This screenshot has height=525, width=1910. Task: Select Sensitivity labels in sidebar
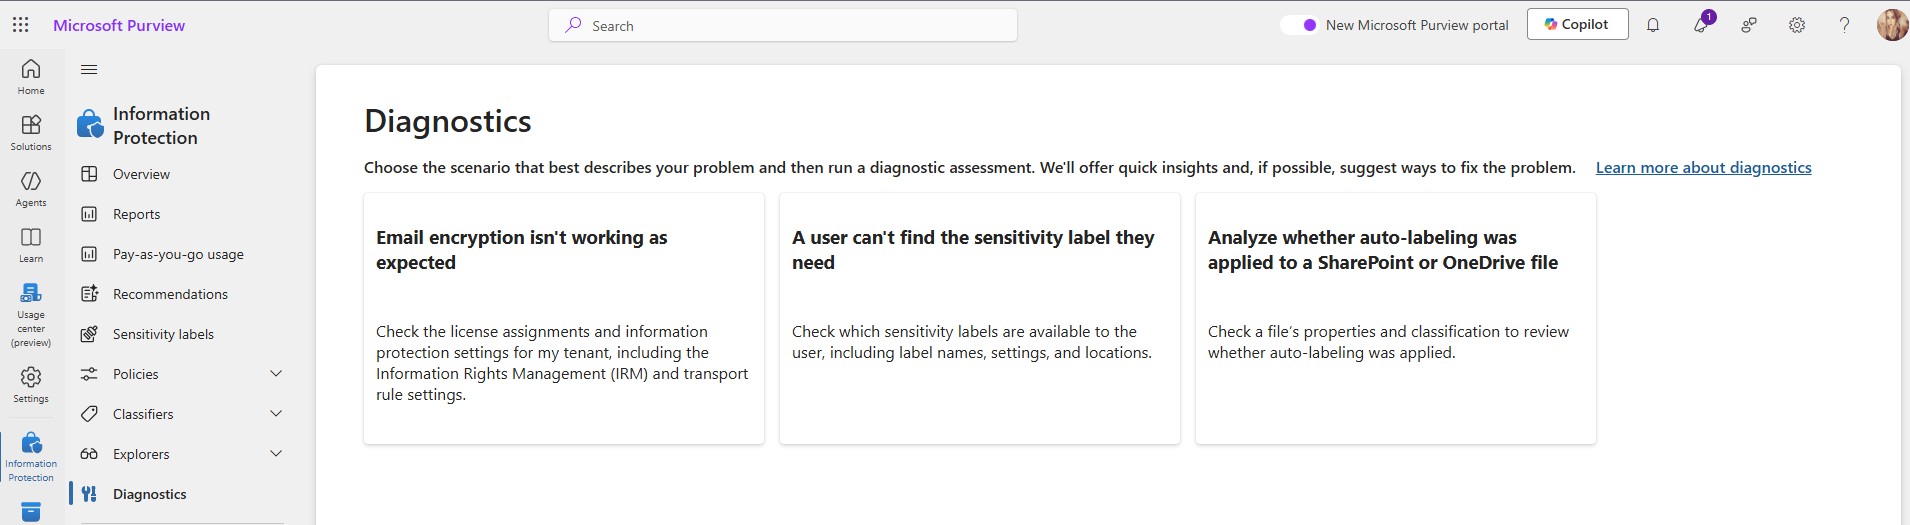tap(163, 334)
